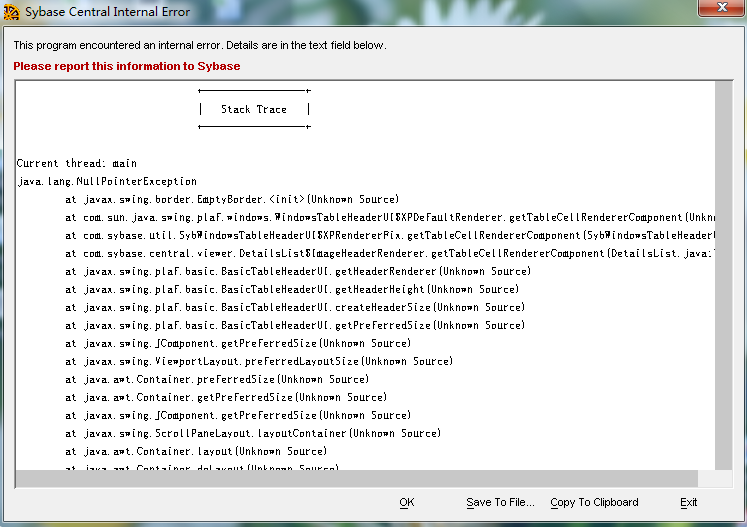Click the WindowsTableHeaderUI$XPDefaultRenderer trace line

[x=390, y=218]
